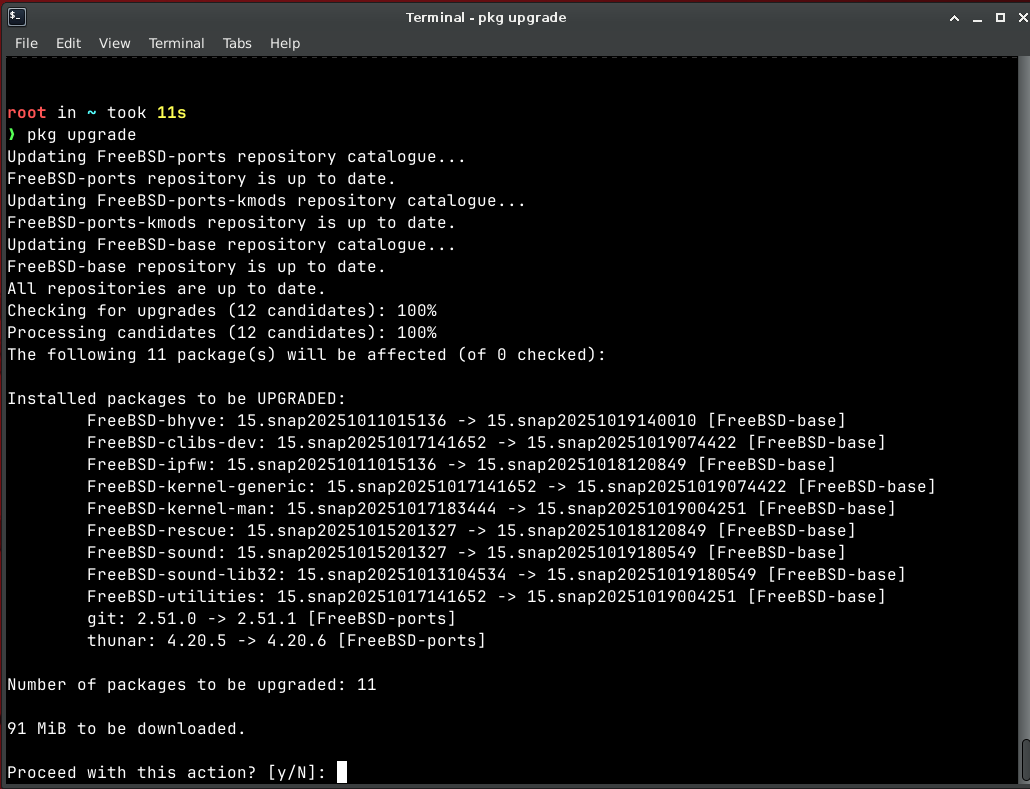
Task: Maximize the Terminal window
Action: tap(1000, 18)
